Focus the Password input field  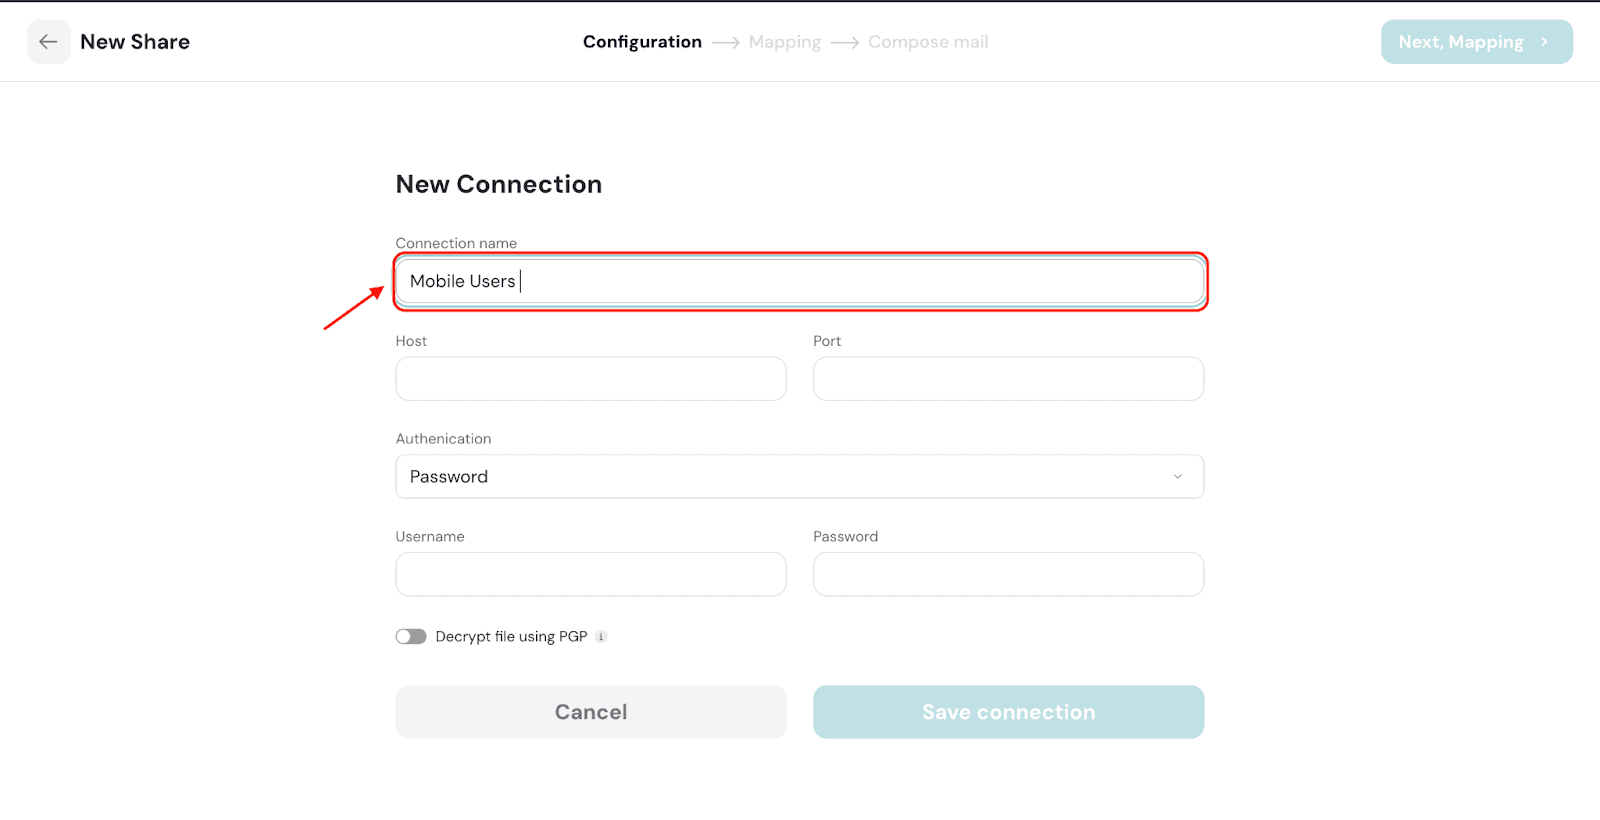click(x=1008, y=575)
